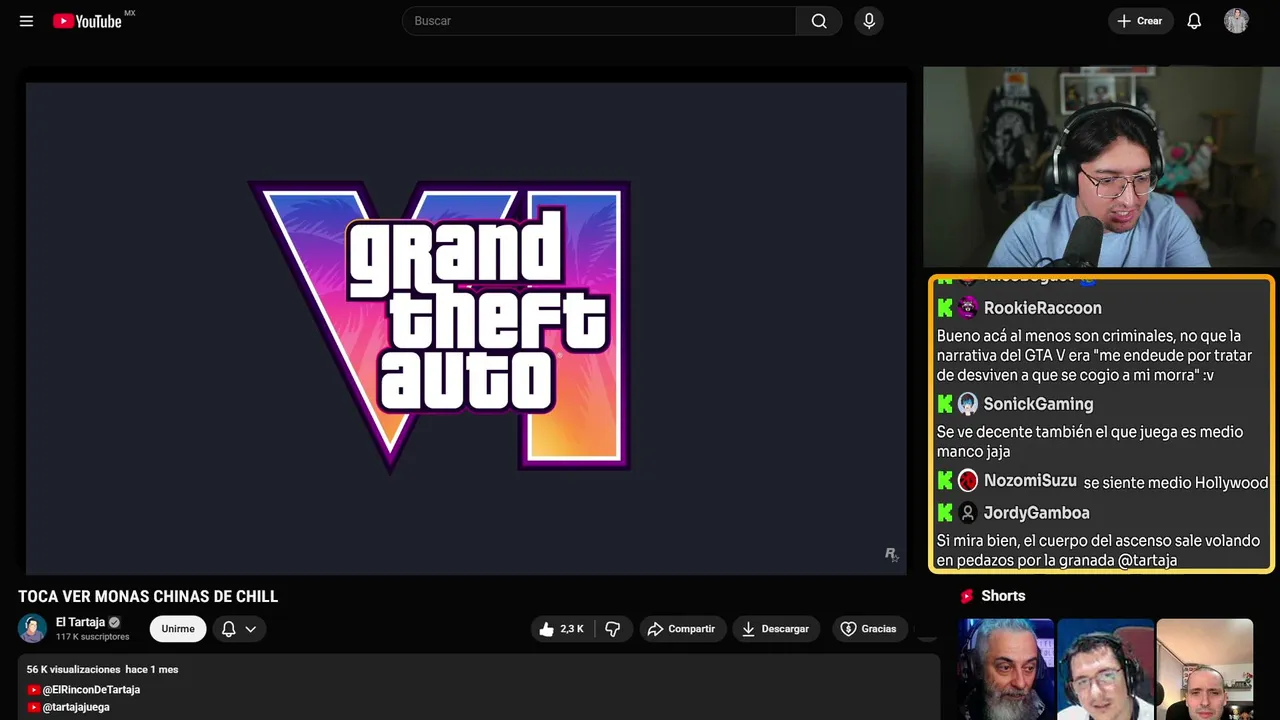
Task: Open the notifications bell in the header
Action: pos(1194,21)
